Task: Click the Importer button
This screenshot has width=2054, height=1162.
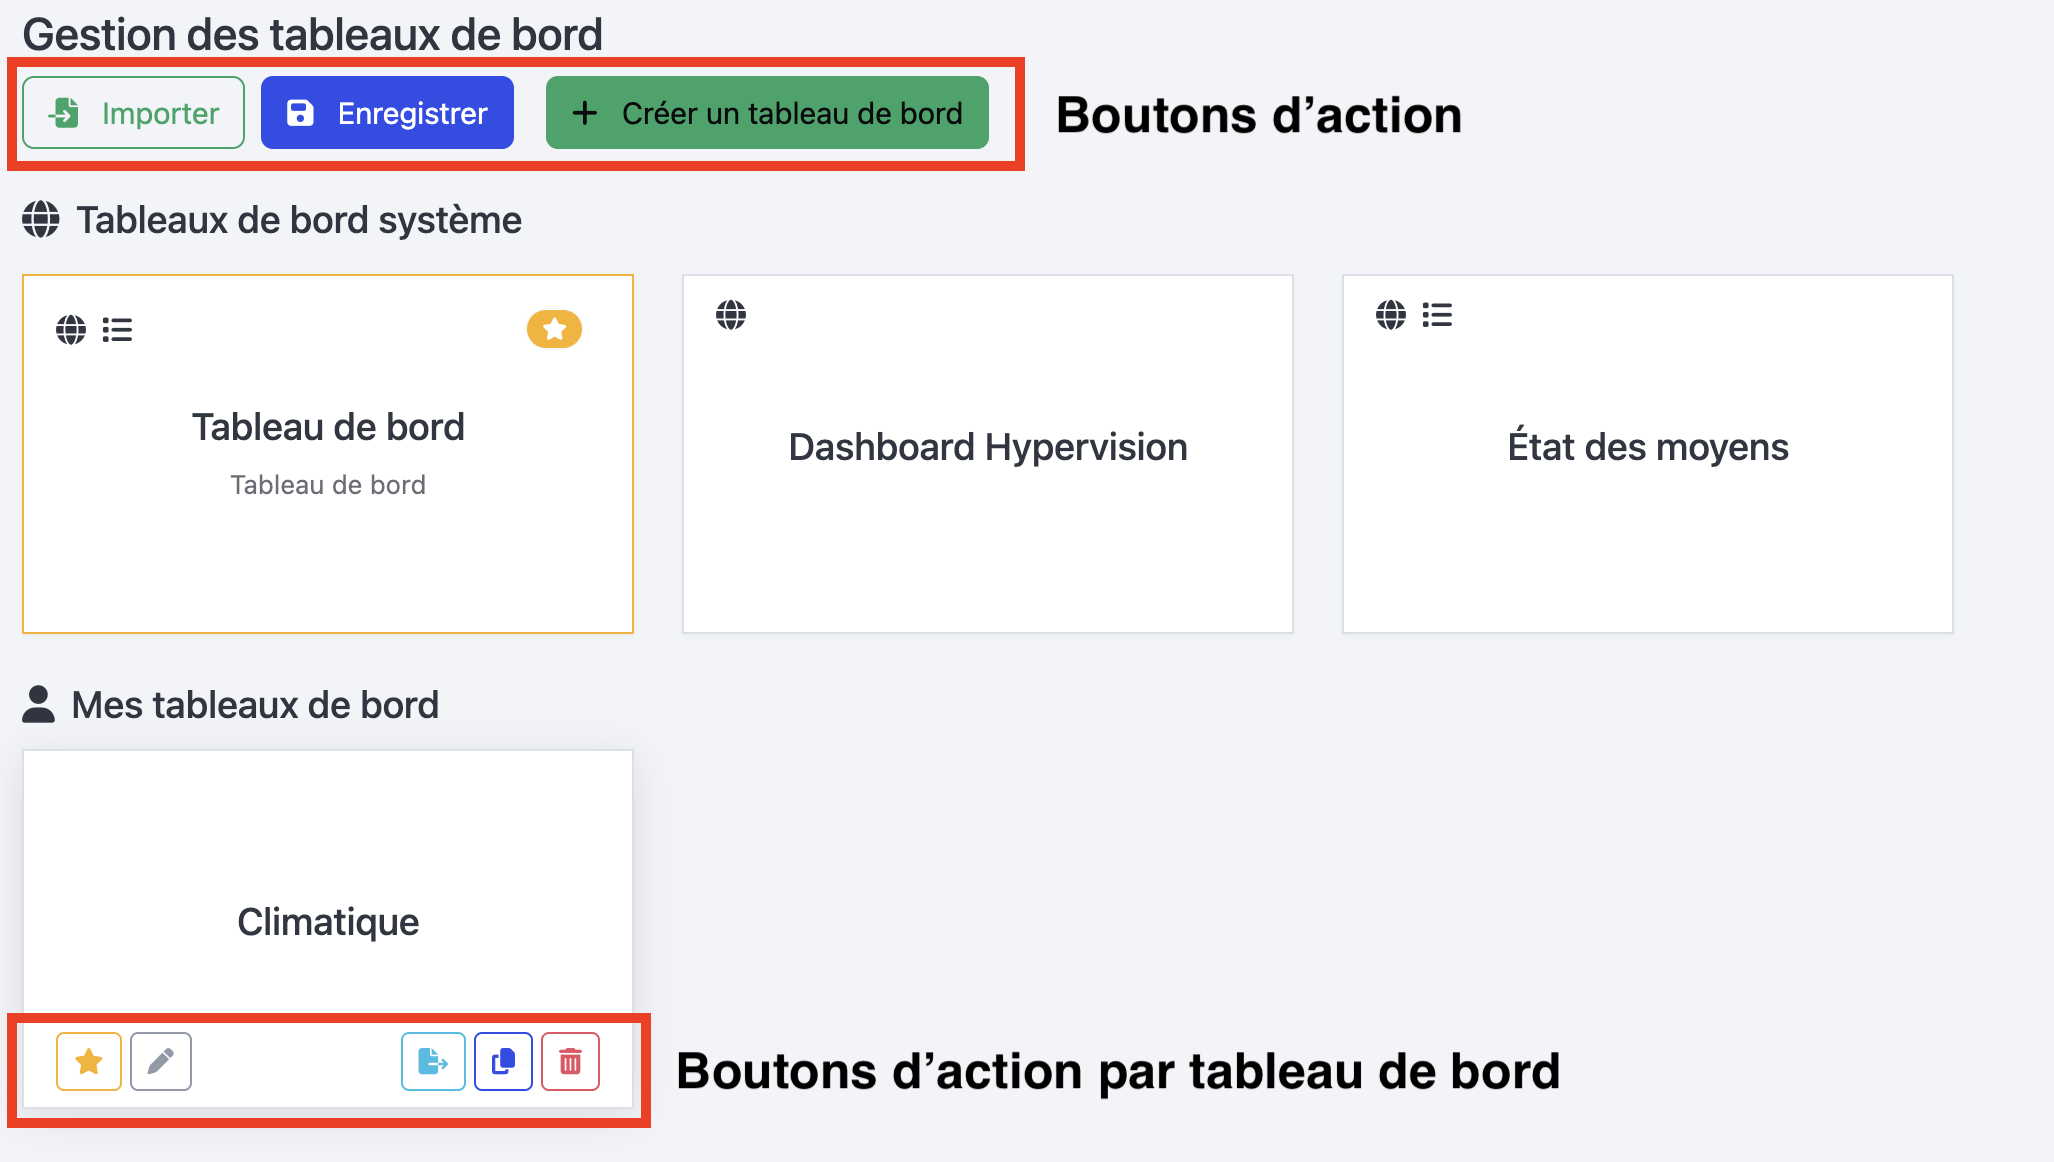Action: coord(133,112)
